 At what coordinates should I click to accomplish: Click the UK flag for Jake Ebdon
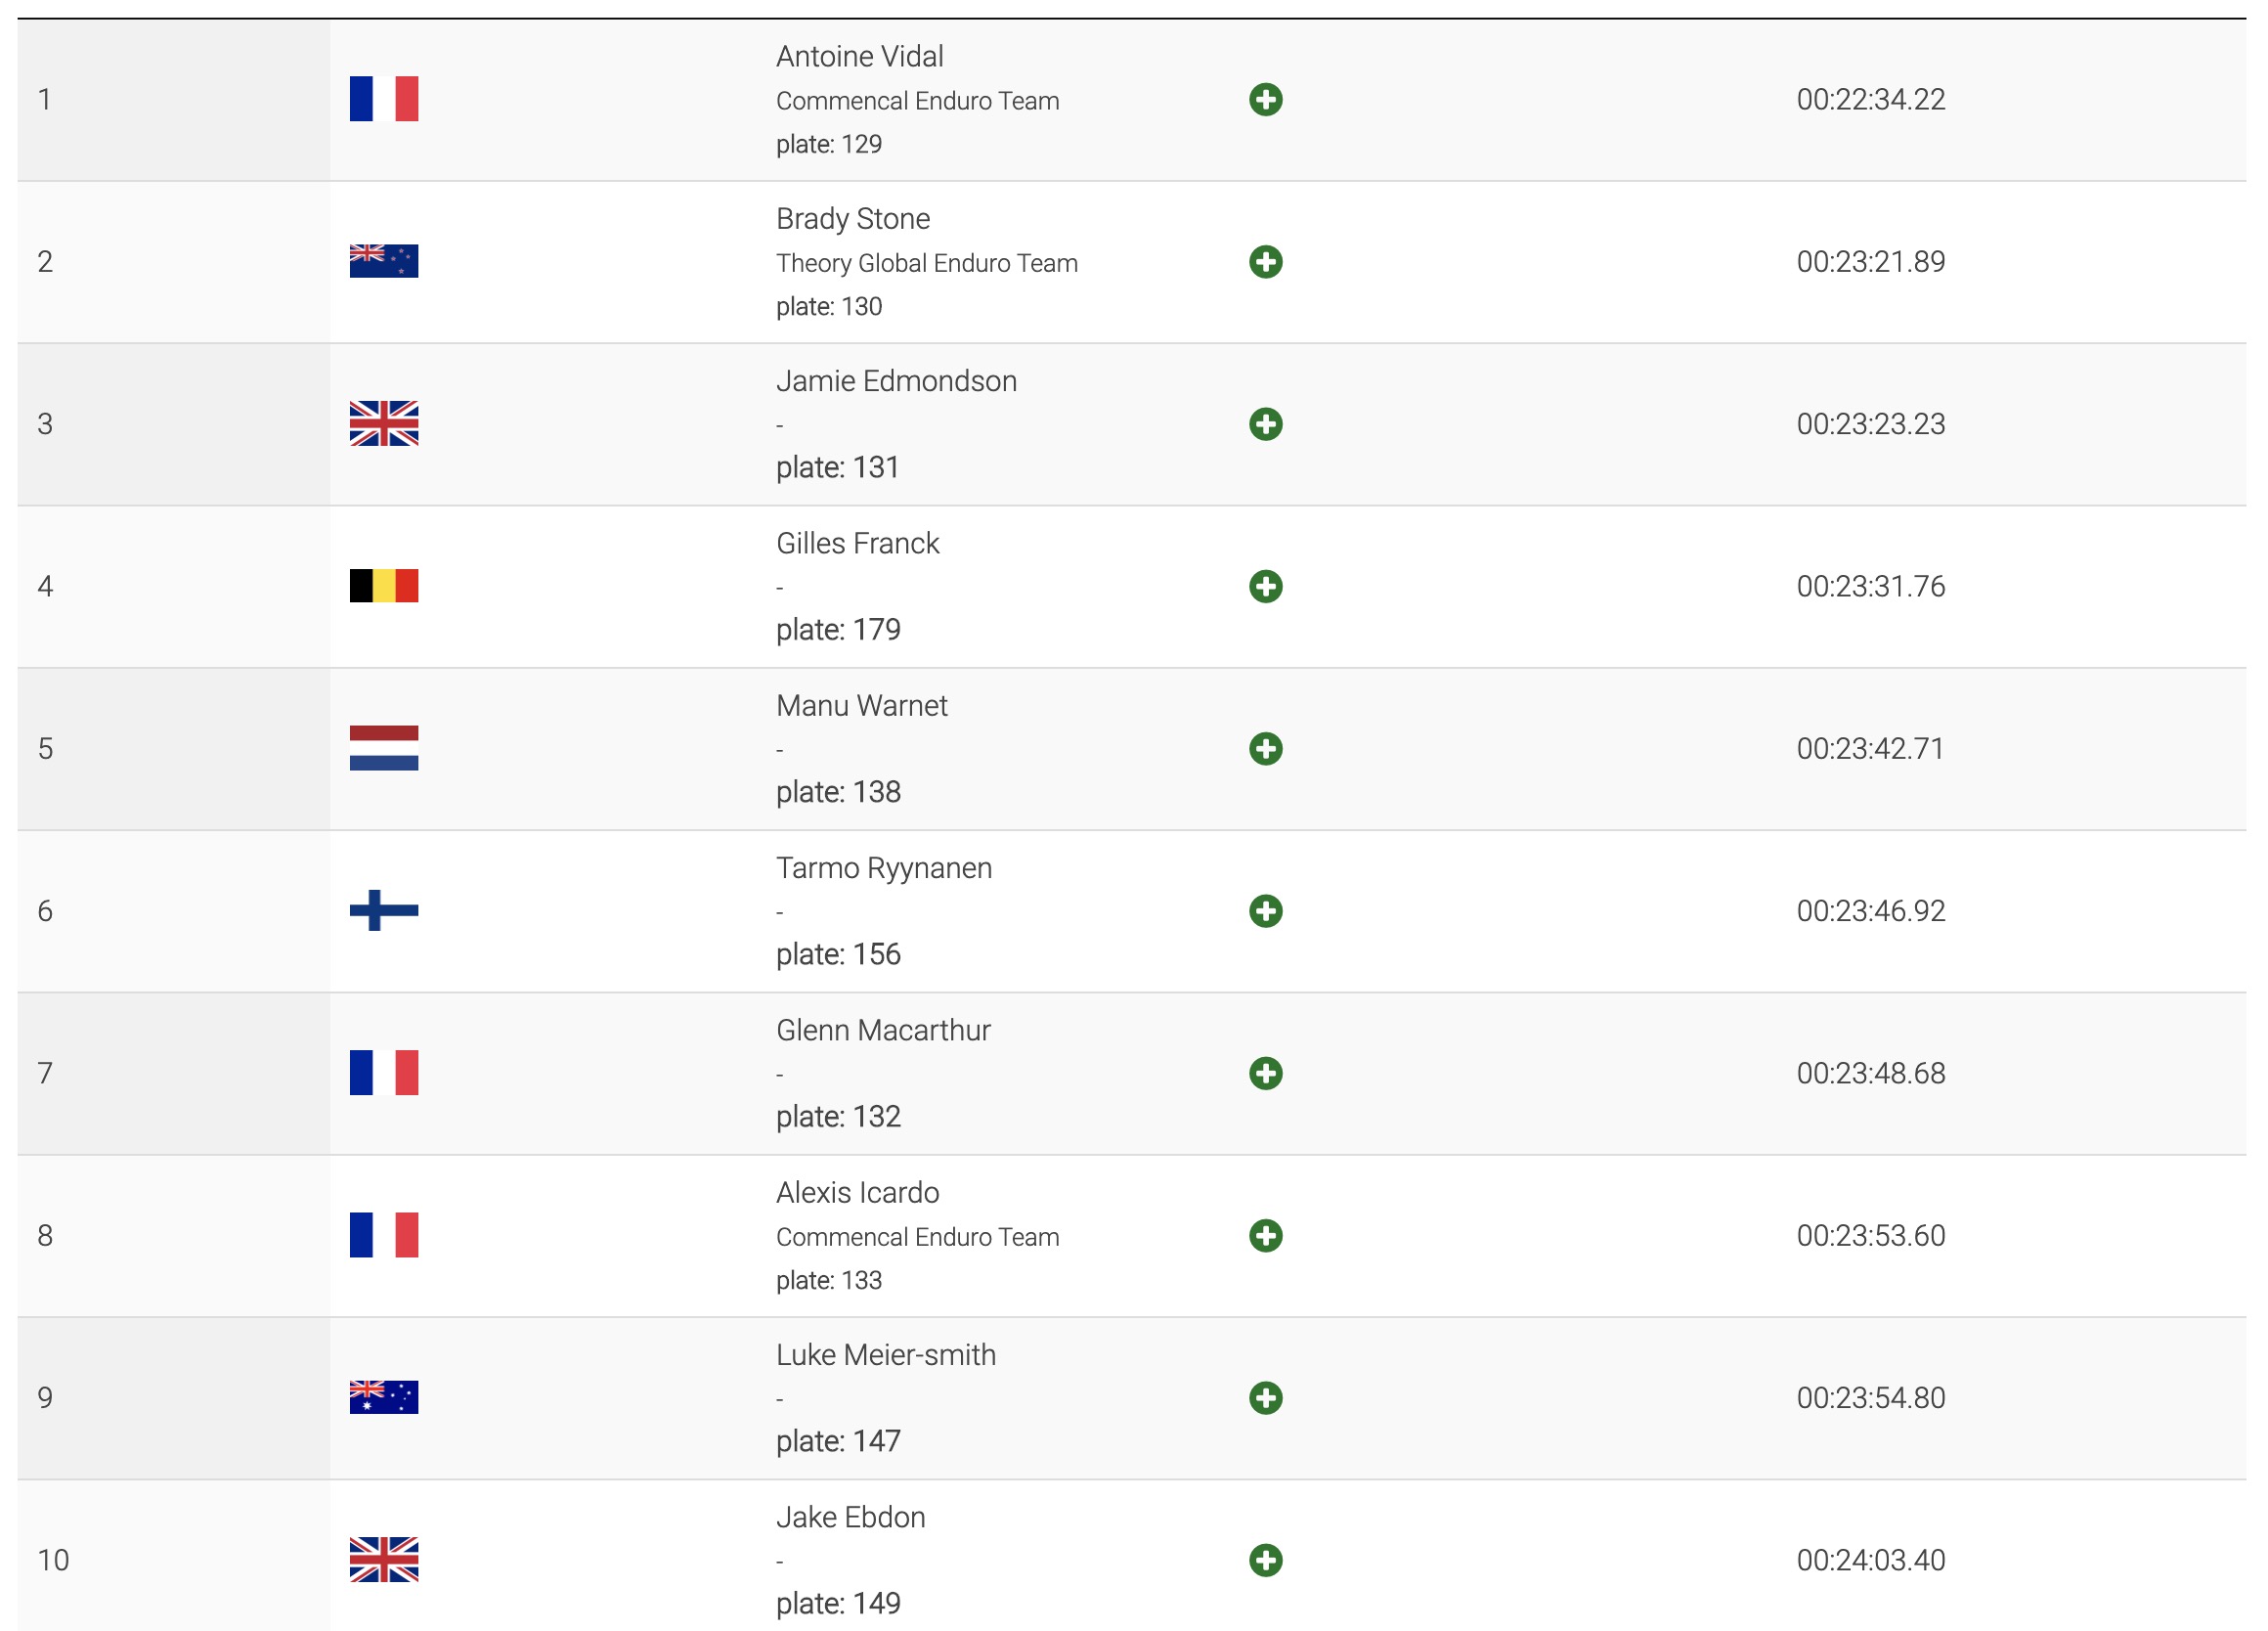coord(384,1559)
